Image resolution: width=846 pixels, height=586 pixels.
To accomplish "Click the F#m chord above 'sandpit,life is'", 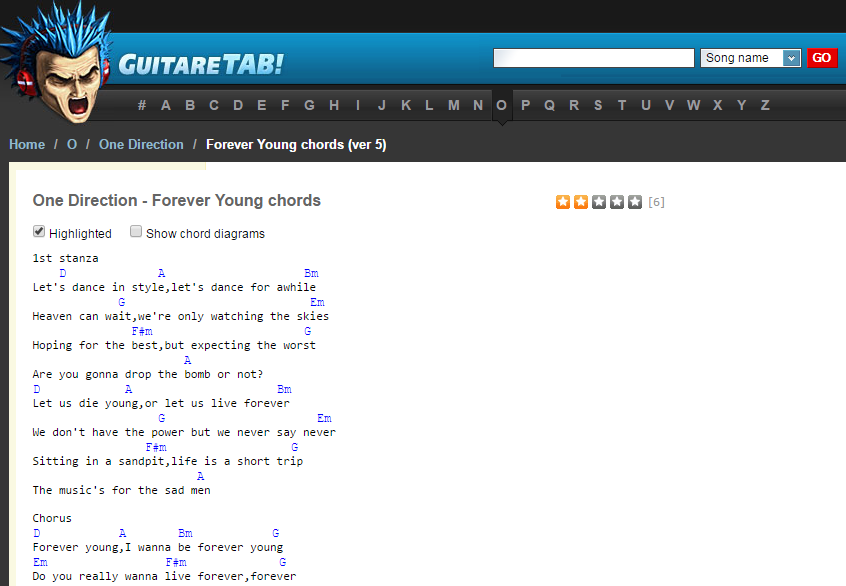I will (156, 447).
